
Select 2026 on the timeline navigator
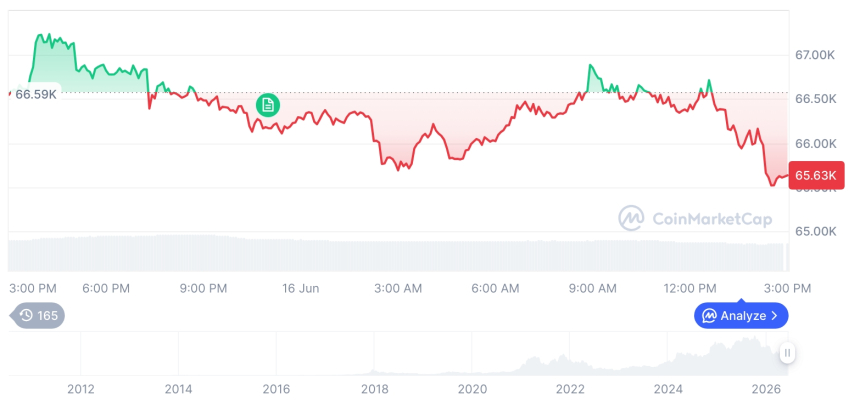coord(766,389)
